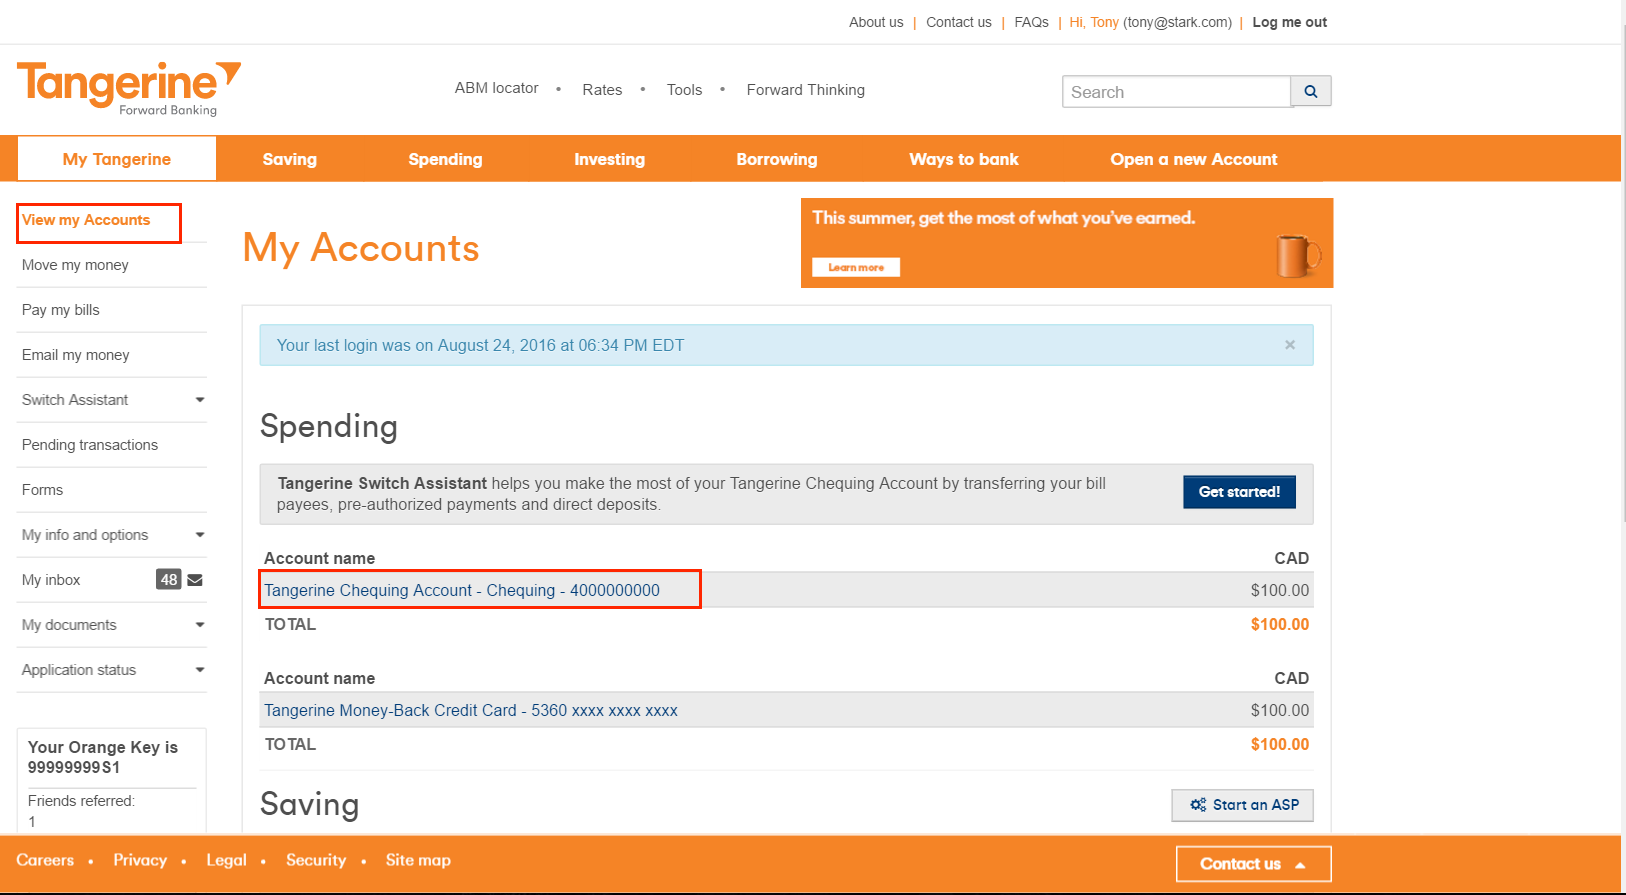Open Legal footer link
The image size is (1626, 895).
click(x=226, y=860)
